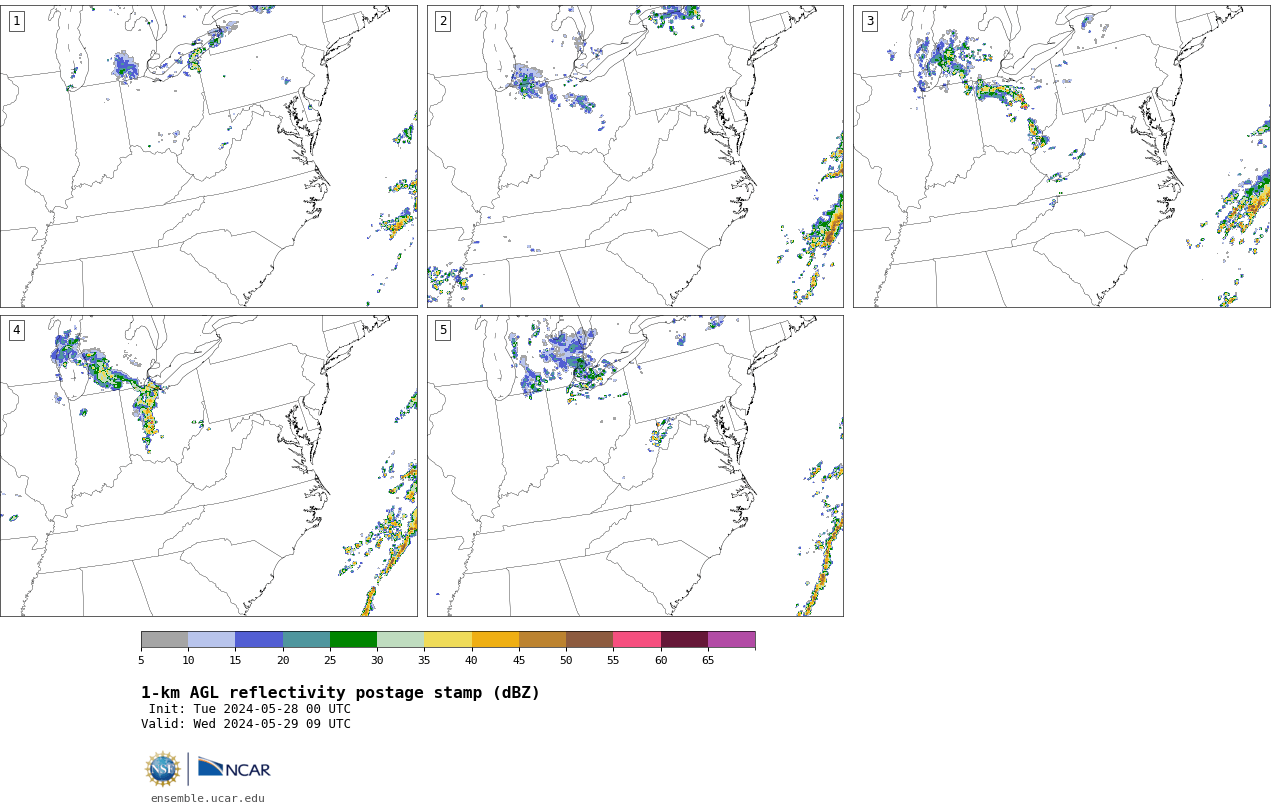
Task: Click the colorbar tick label 20
Action: [283, 660]
